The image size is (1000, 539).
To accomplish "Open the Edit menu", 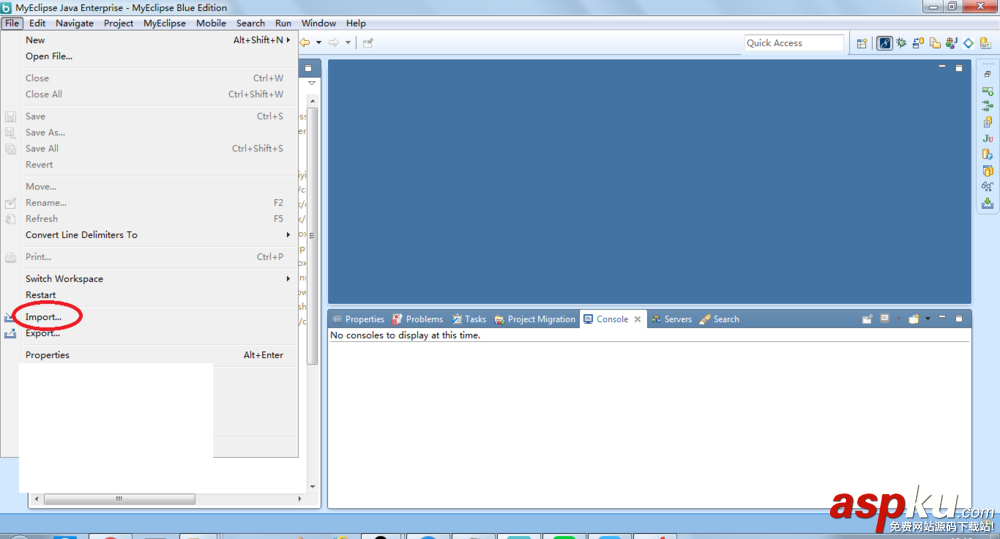I will [x=37, y=23].
